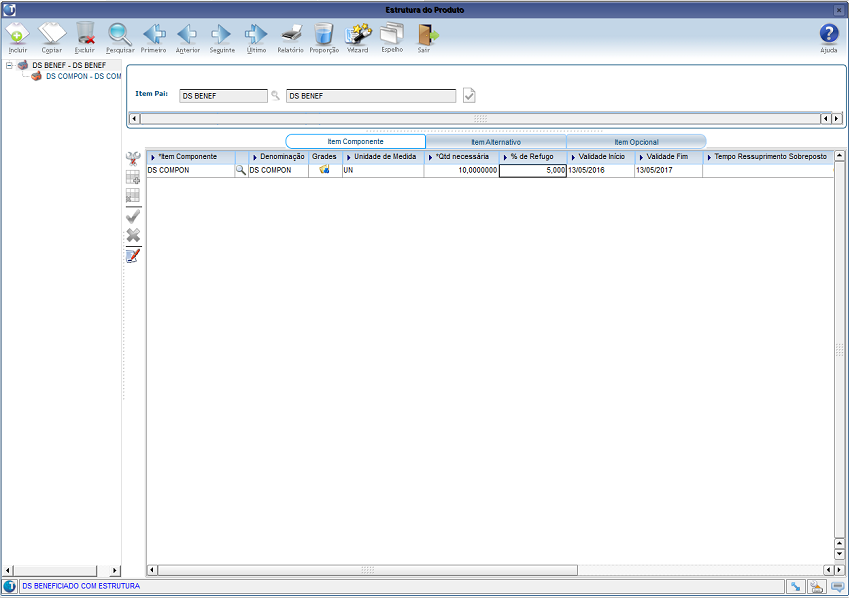Close the Estrutura do Produto window

click(839, 10)
